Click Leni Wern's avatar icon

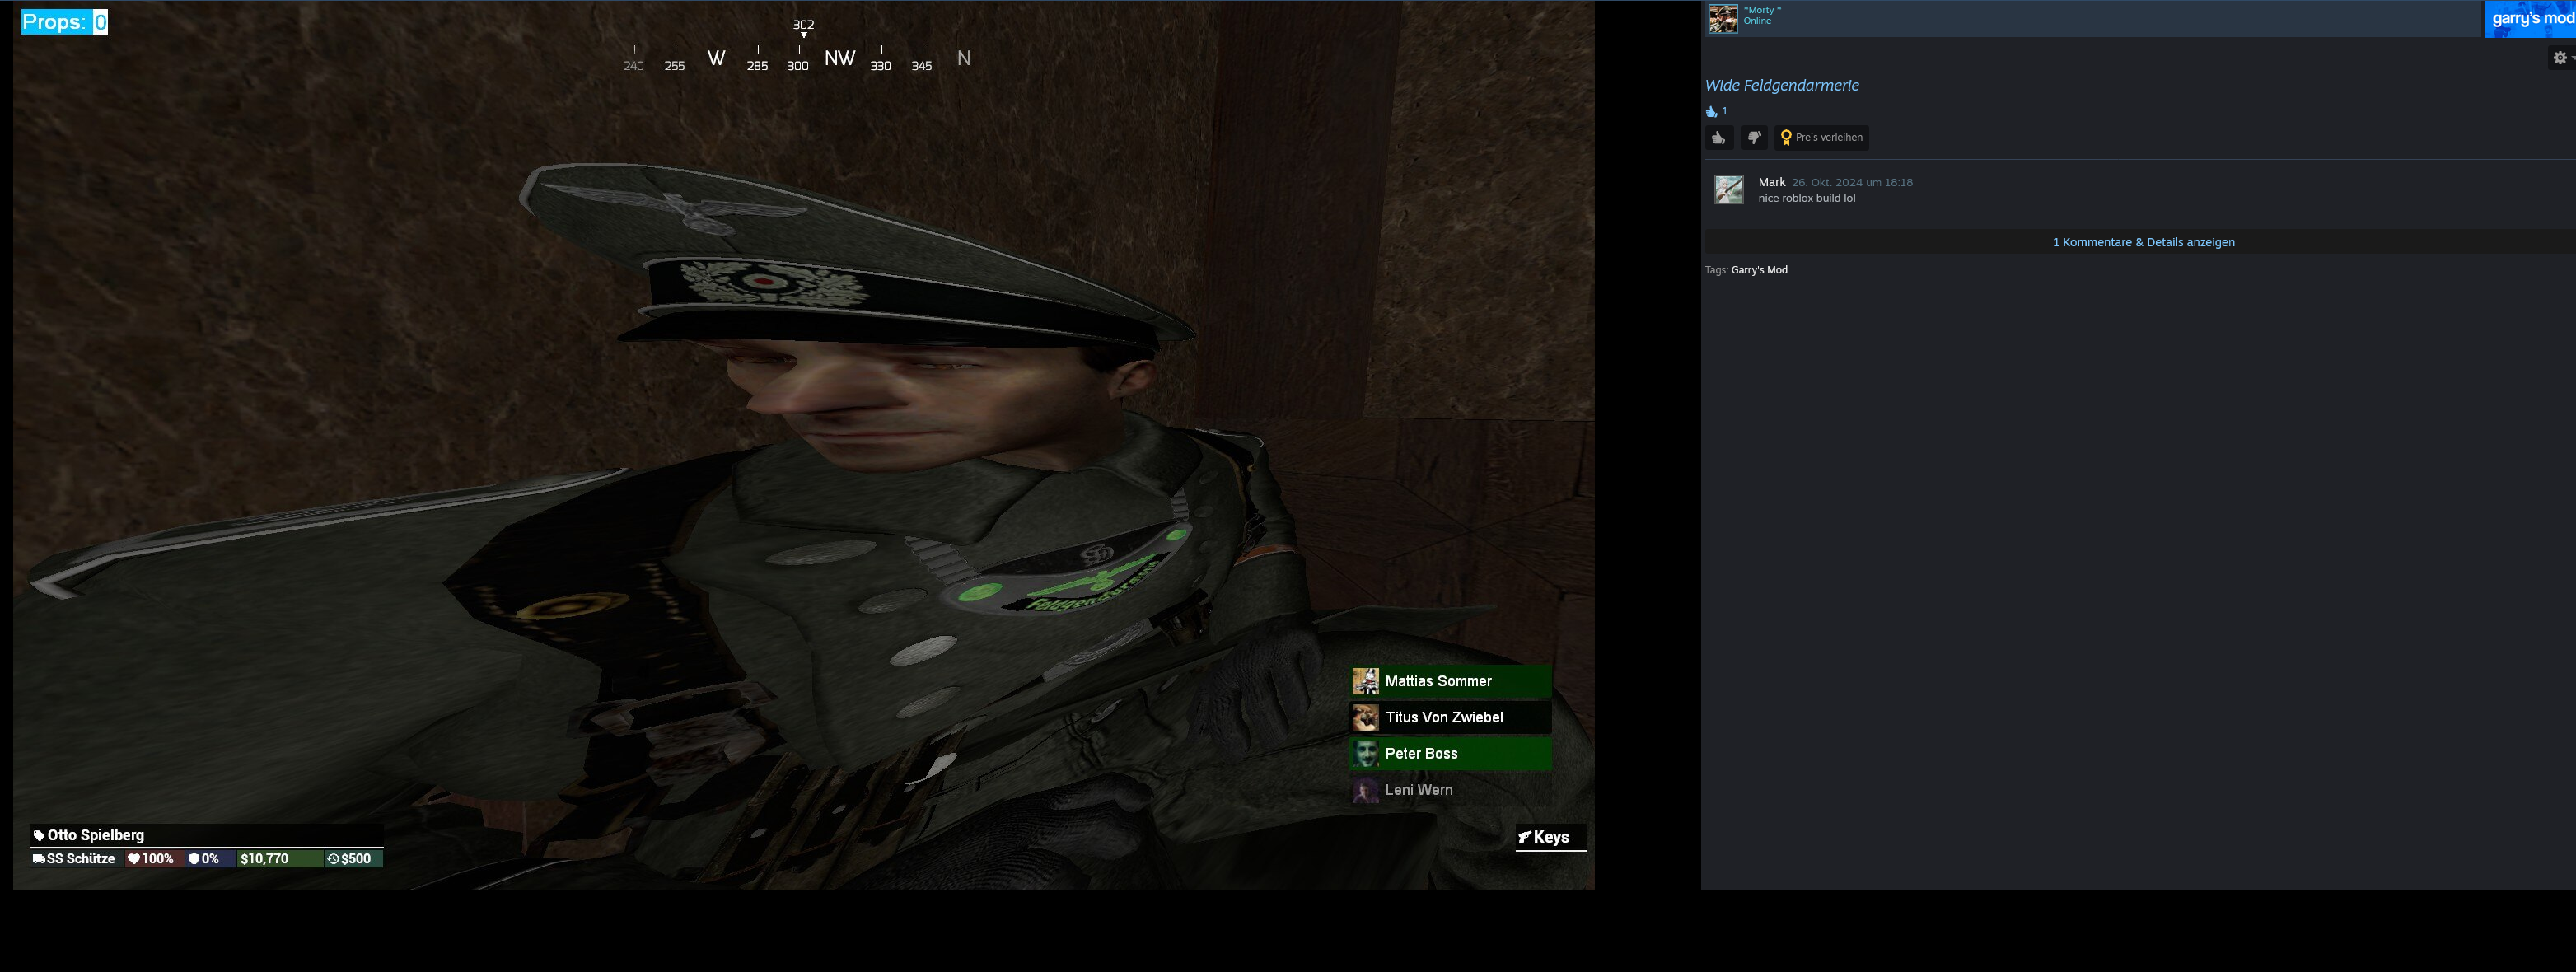[x=1365, y=790]
